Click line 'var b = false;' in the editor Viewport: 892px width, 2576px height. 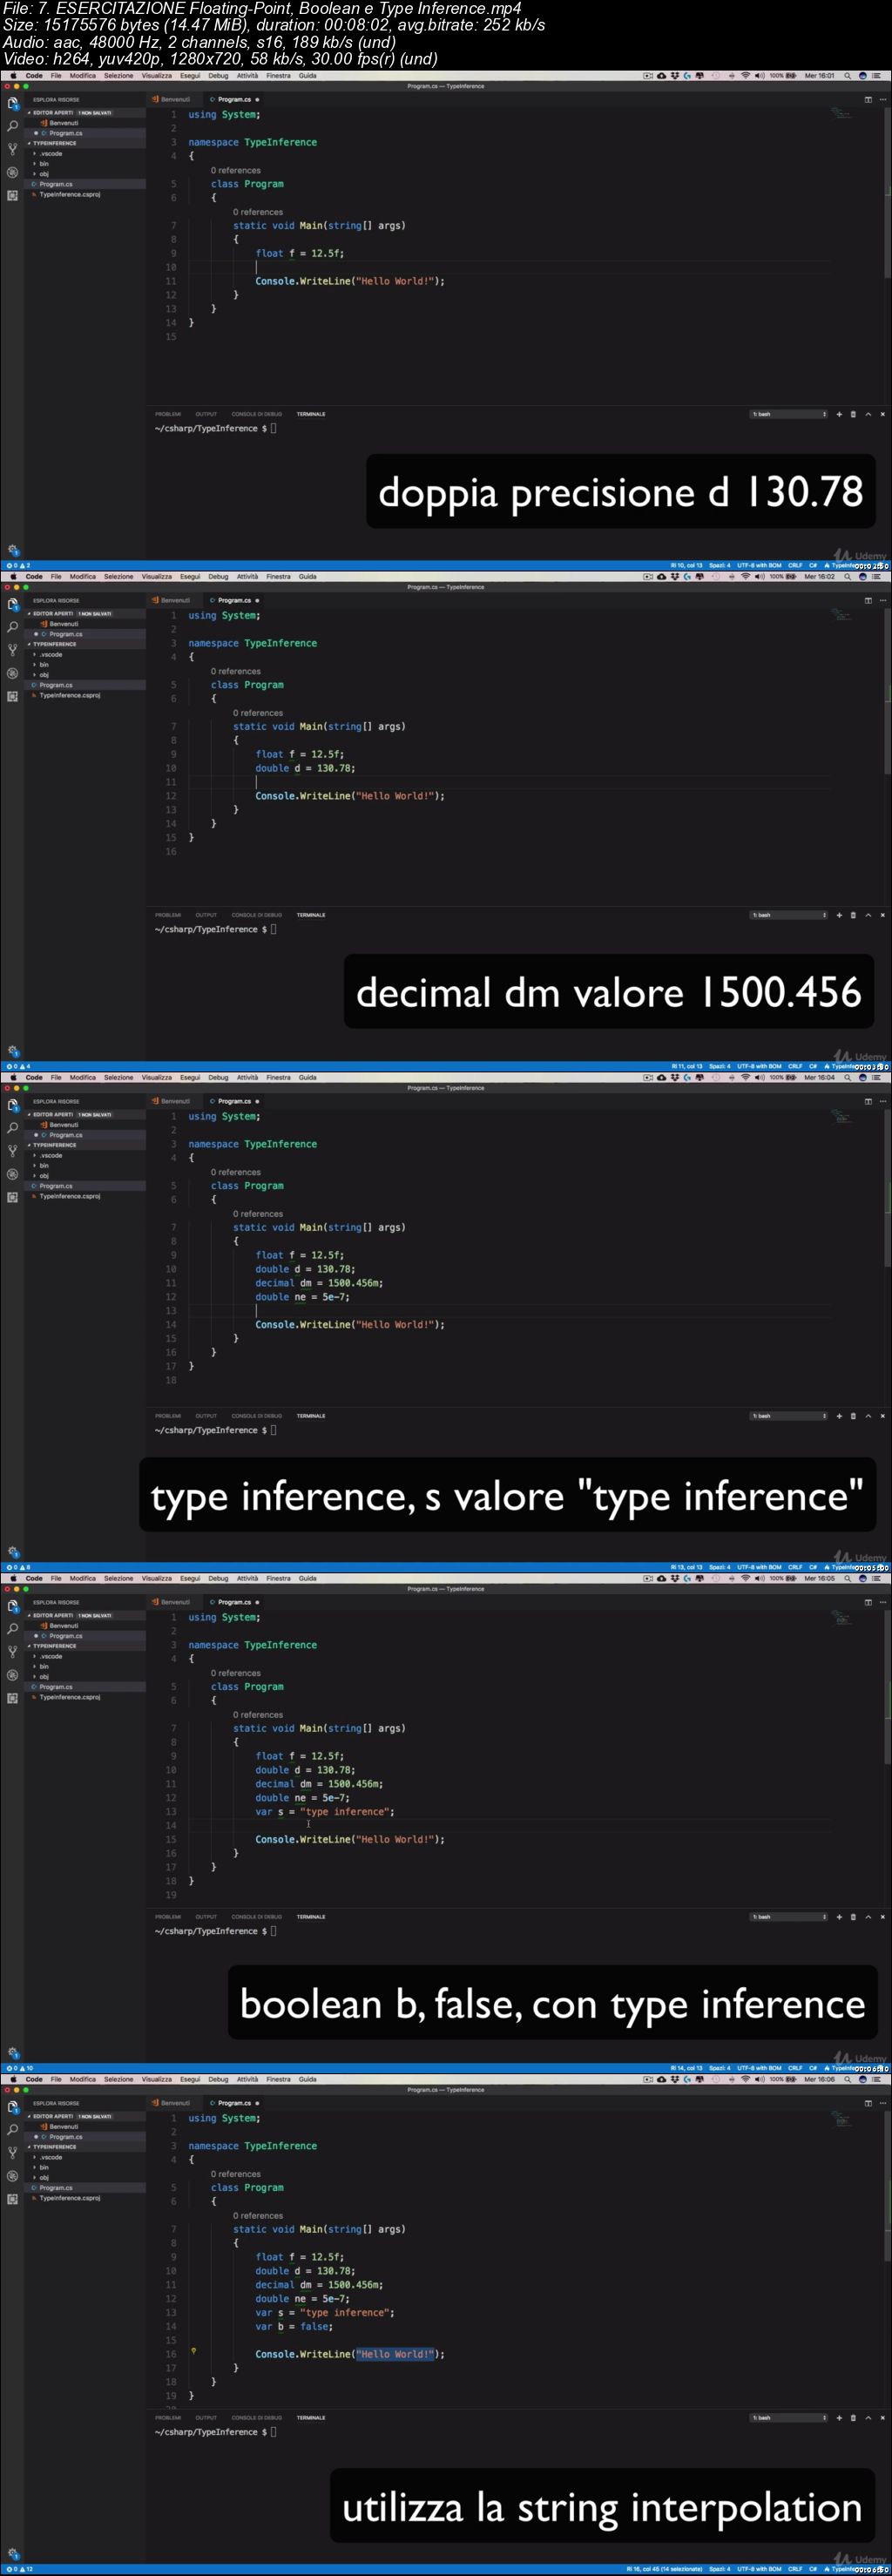[x=294, y=2326]
